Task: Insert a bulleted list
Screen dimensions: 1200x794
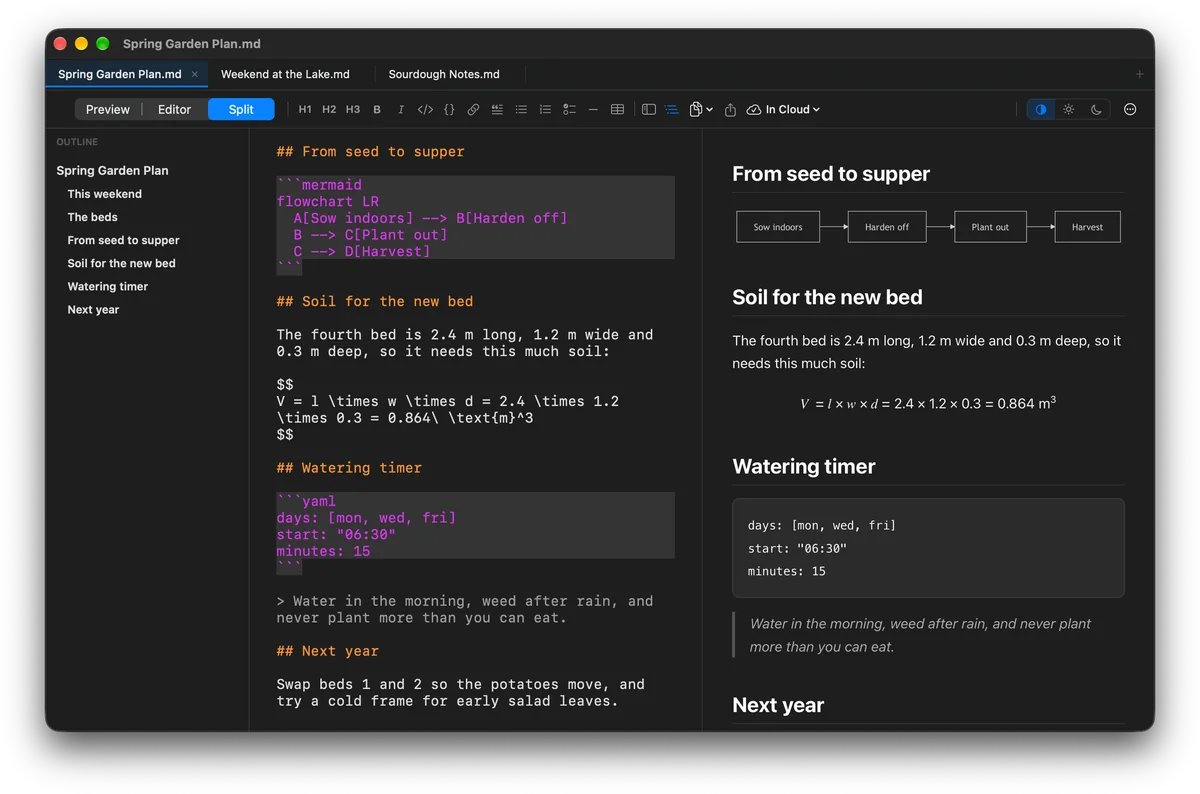Action: 521,110
